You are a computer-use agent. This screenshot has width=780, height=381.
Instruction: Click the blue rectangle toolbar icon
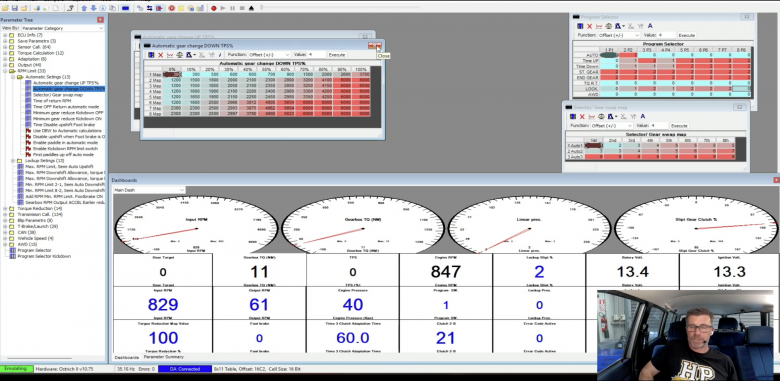tap(125, 8)
